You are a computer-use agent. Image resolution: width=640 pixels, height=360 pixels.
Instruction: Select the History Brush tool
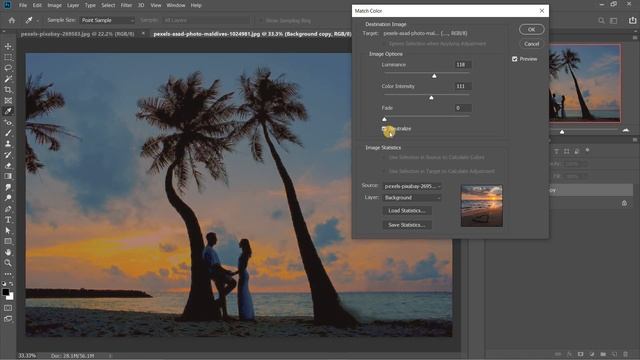[8, 155]
